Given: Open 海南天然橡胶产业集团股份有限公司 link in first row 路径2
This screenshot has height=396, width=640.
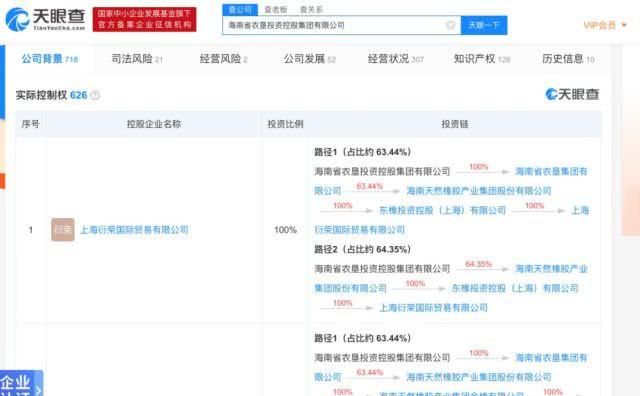Looking at the screenshot, I should pos(551,269).
